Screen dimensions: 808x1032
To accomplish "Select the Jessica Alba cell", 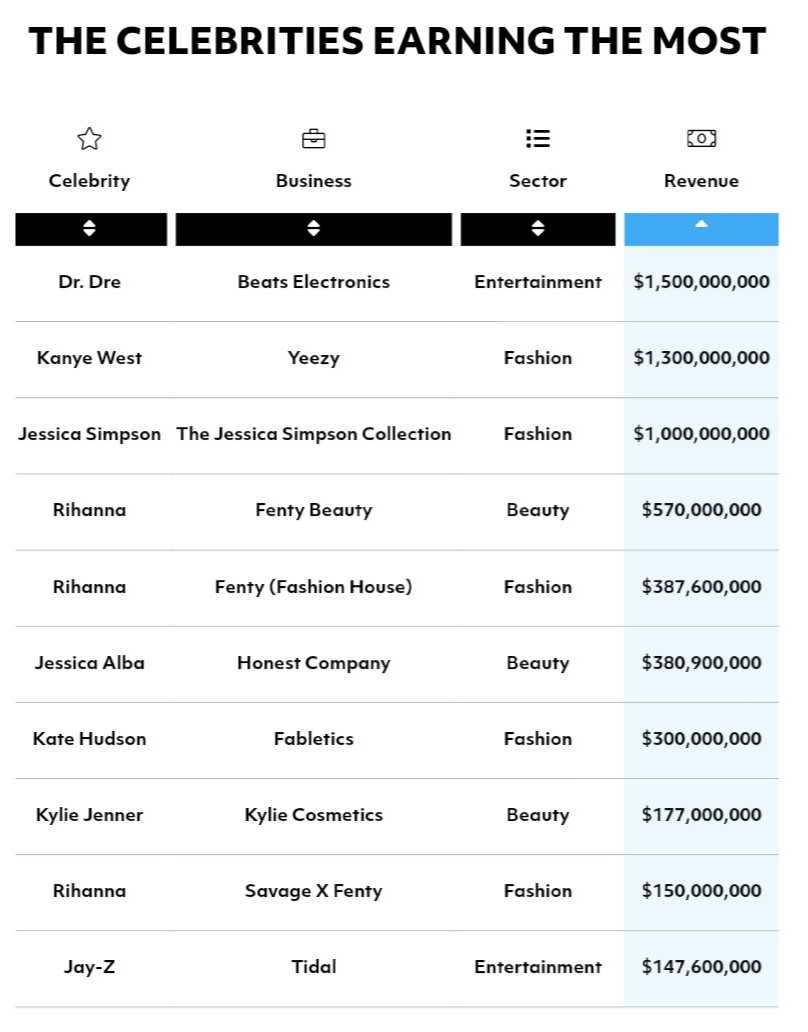I will click(89, 663).
